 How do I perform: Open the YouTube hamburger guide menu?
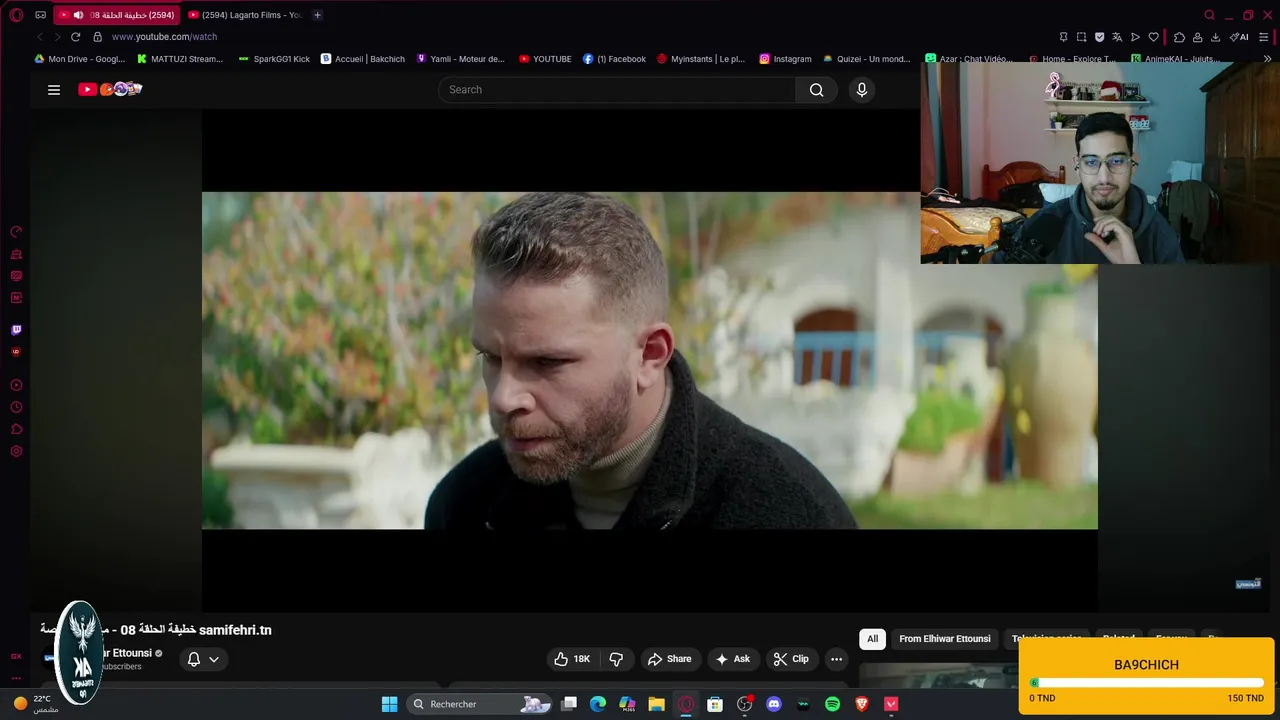[x=54, y=90]
